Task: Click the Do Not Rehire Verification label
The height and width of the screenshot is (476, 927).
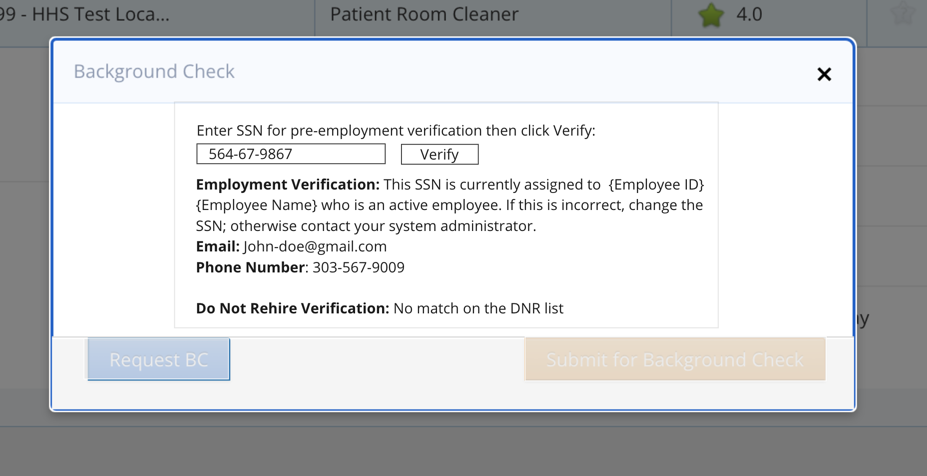Action: (292, 308)
